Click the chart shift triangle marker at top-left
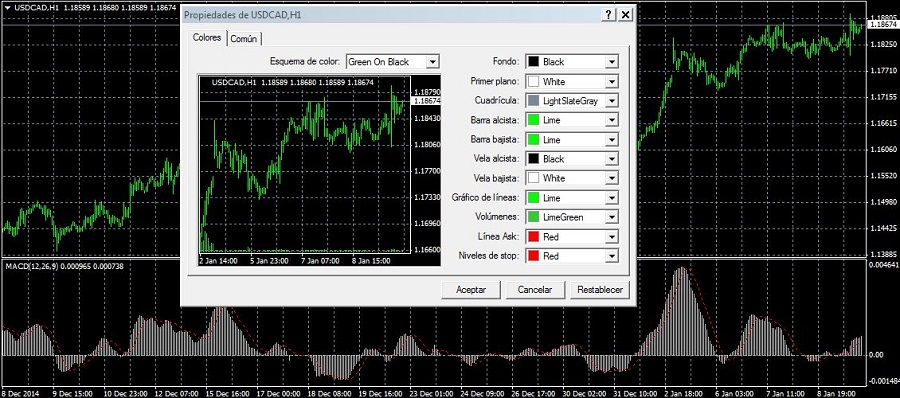The width and height of the screenshot is (900, 398). 6,8
